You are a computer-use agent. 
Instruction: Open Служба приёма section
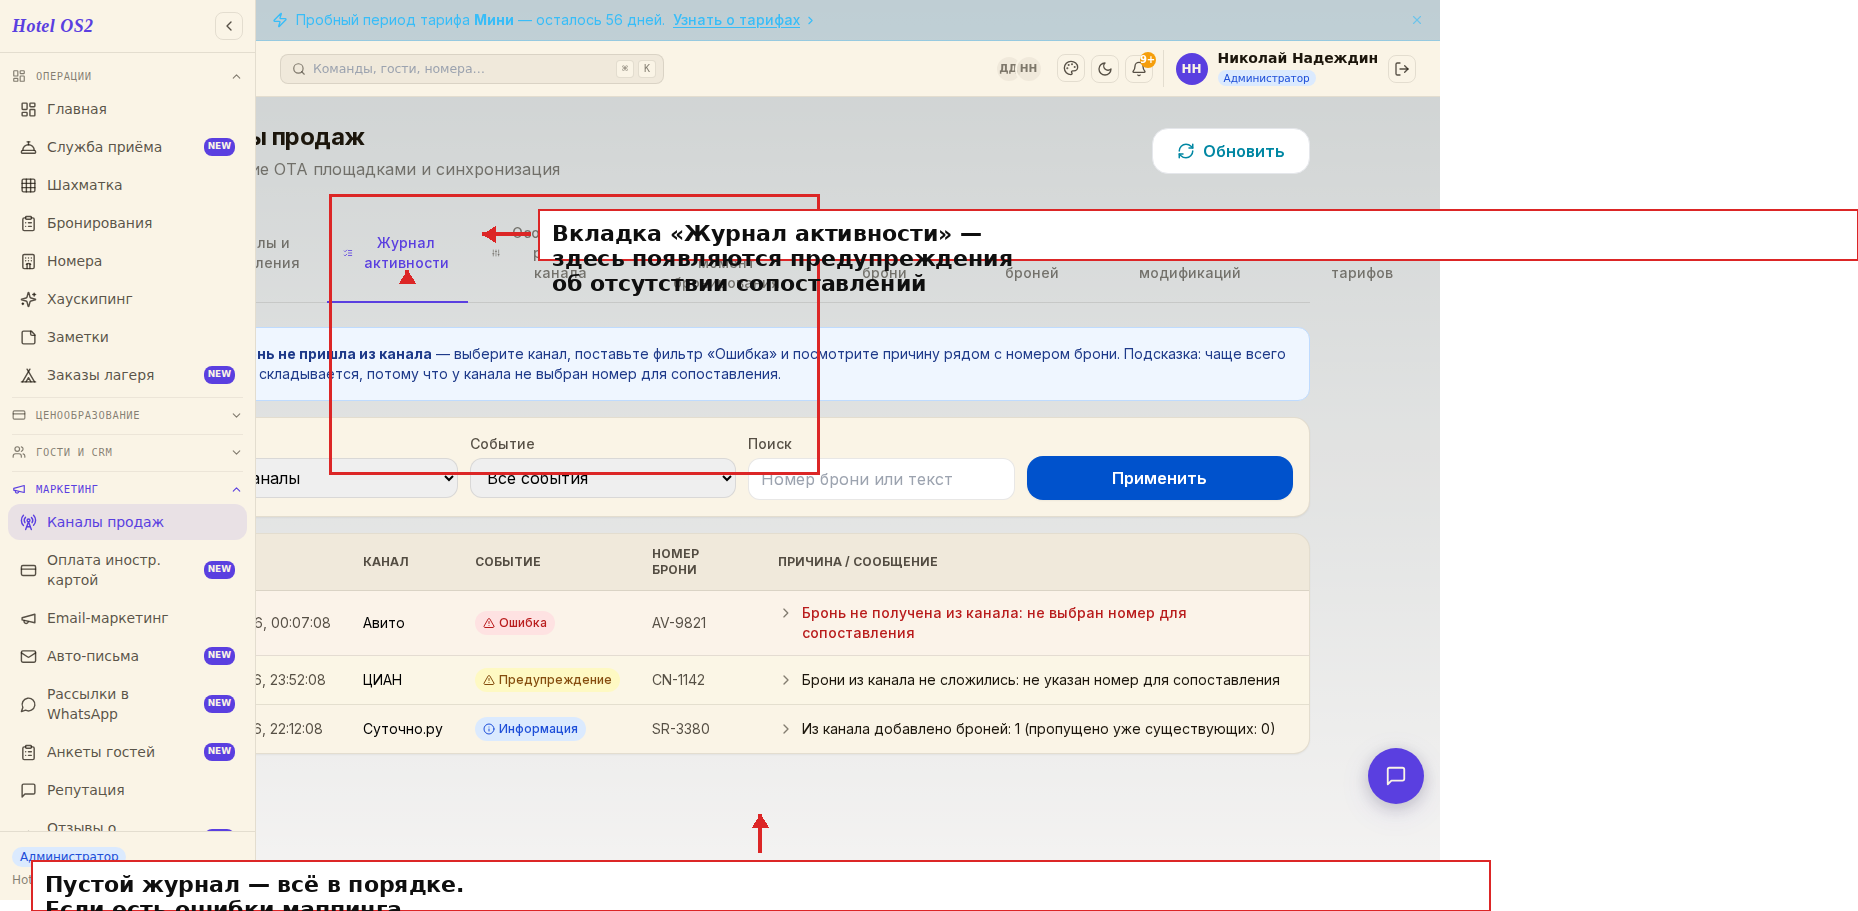pyautogui.click(x=127, y=147)
